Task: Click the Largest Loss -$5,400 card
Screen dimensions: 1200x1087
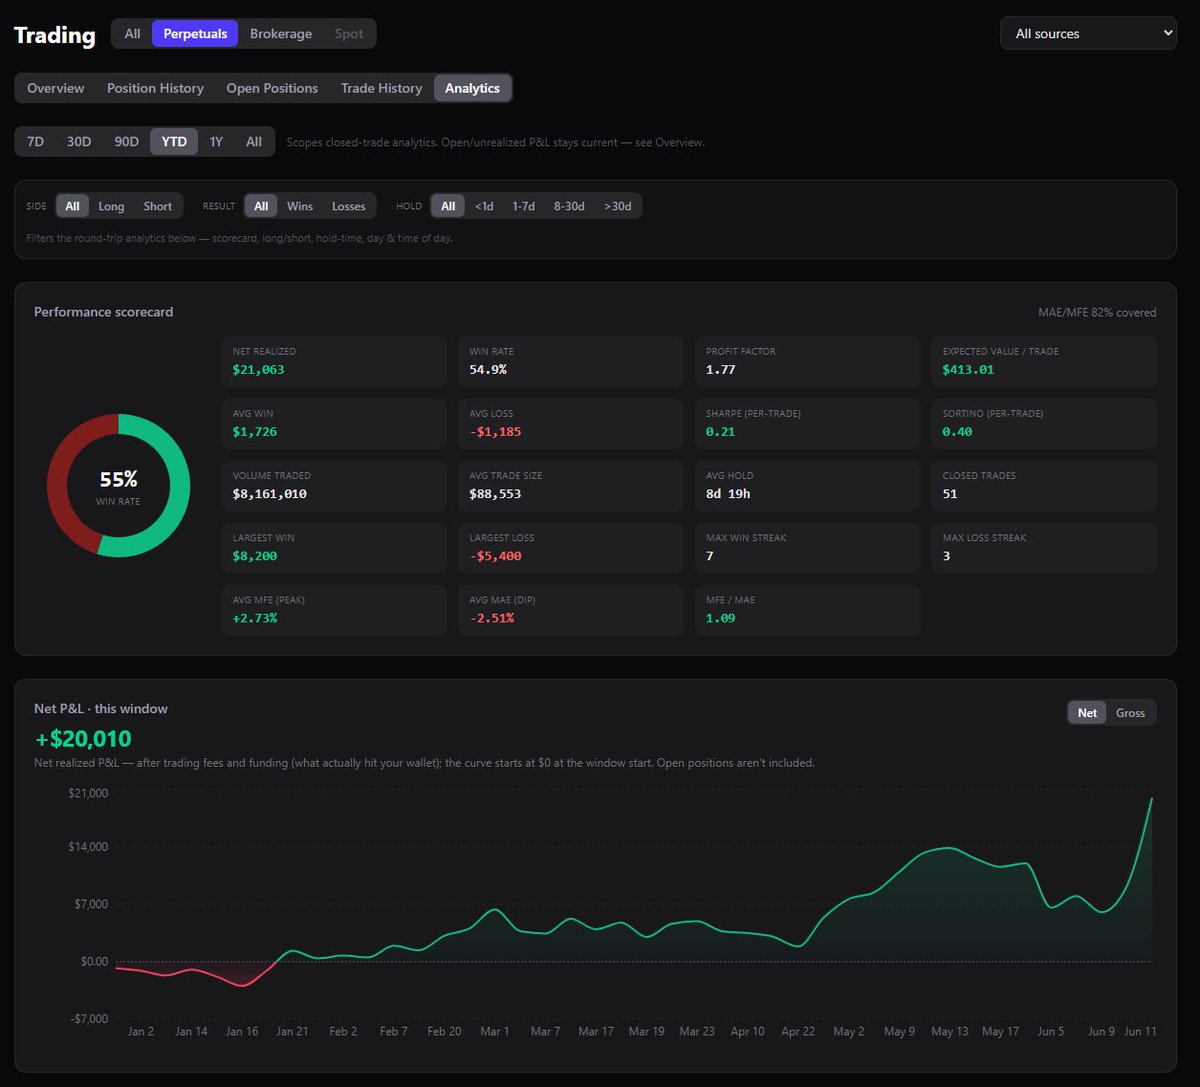Action: click(571, 547)
